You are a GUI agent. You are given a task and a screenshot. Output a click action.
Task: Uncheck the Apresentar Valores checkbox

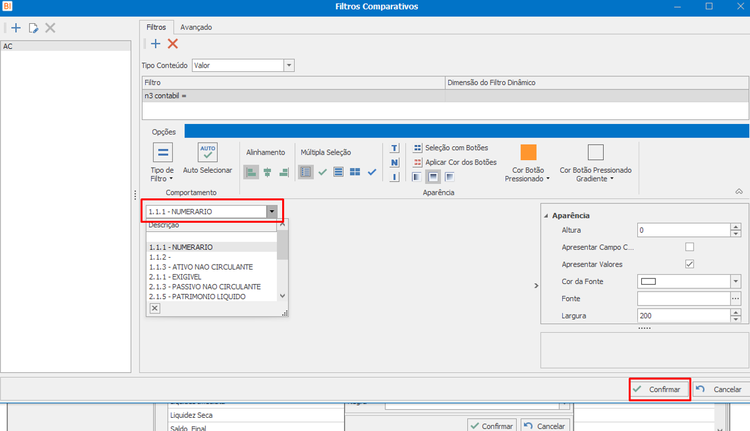689,264
